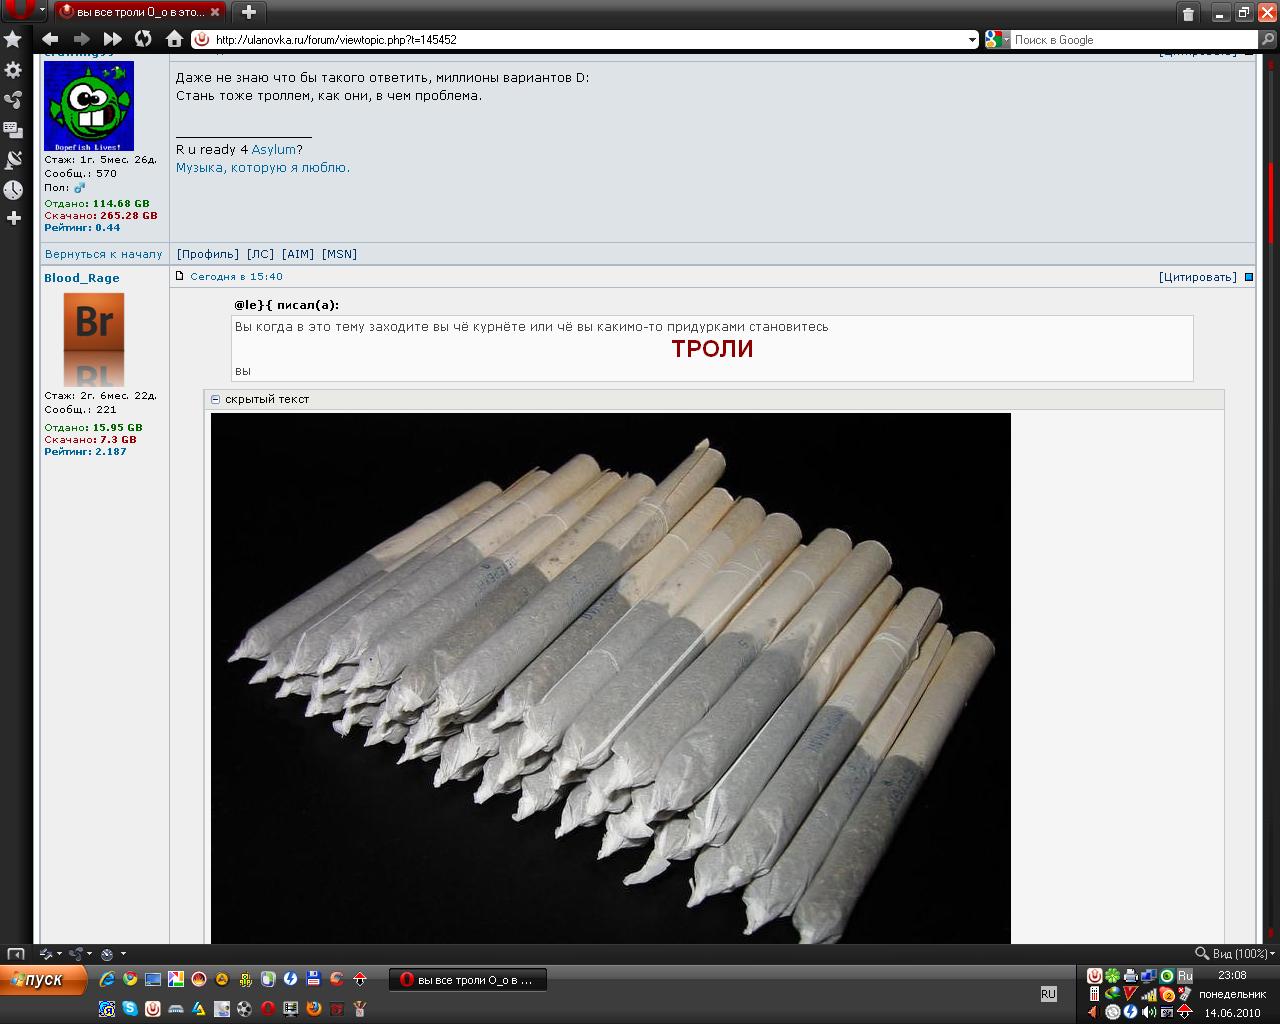Go to the Home page

point(174,39)
